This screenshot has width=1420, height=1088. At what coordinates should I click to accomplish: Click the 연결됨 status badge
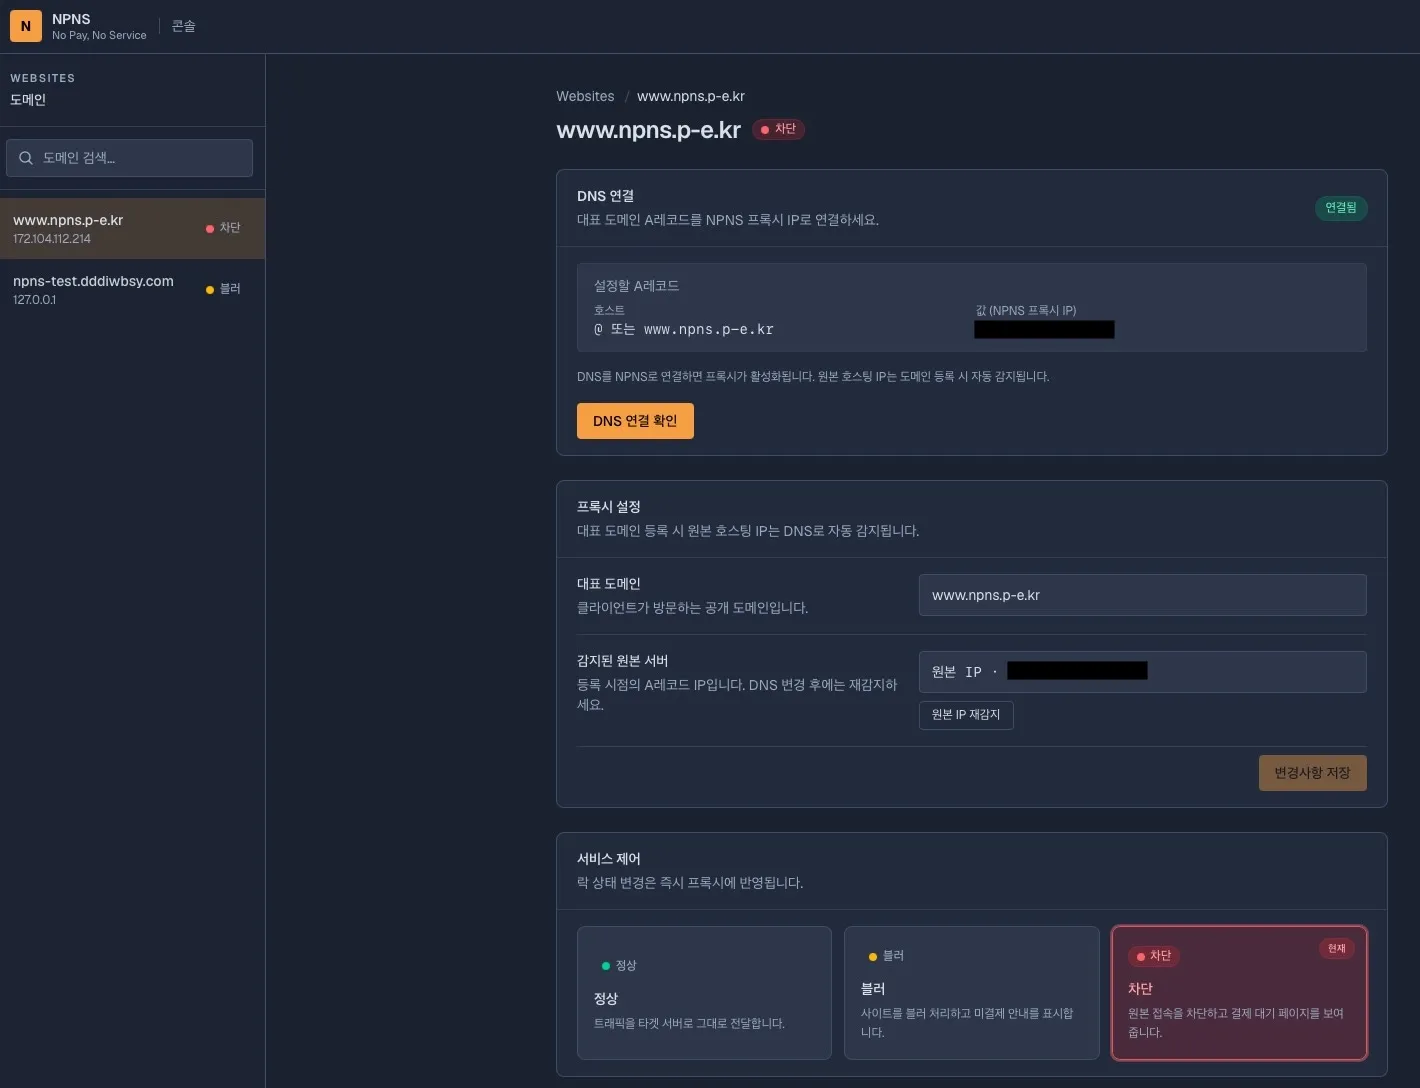pyautogui.click(x=1341, y=208)
